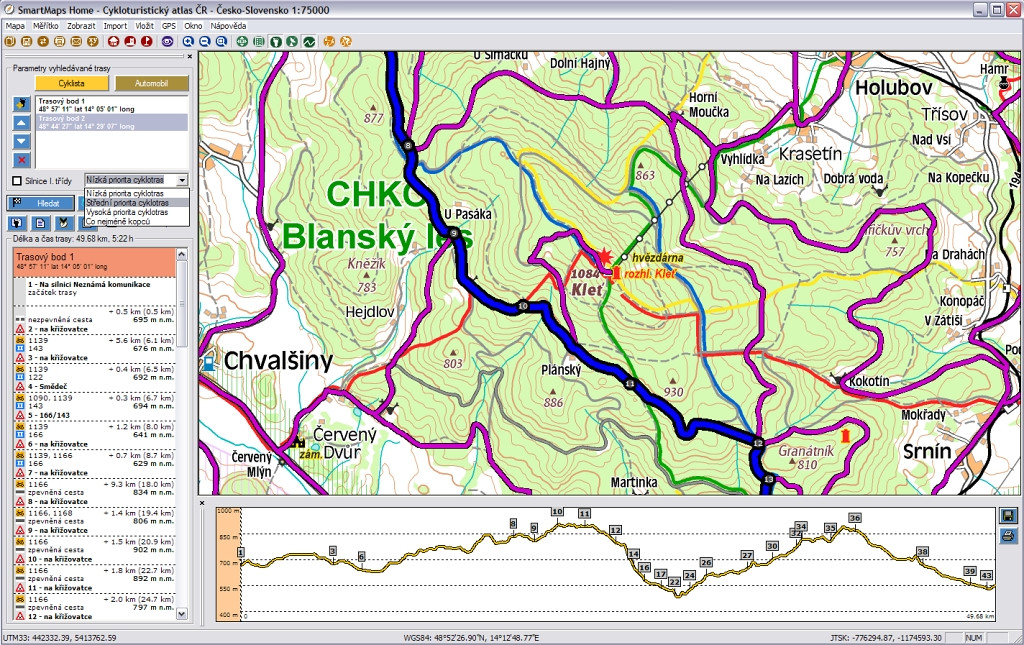The height and width of the screenshot is (645, 1024).
Task: Click the Chvalšiny fuel station map icon
Action: click(x=208, y=362)
